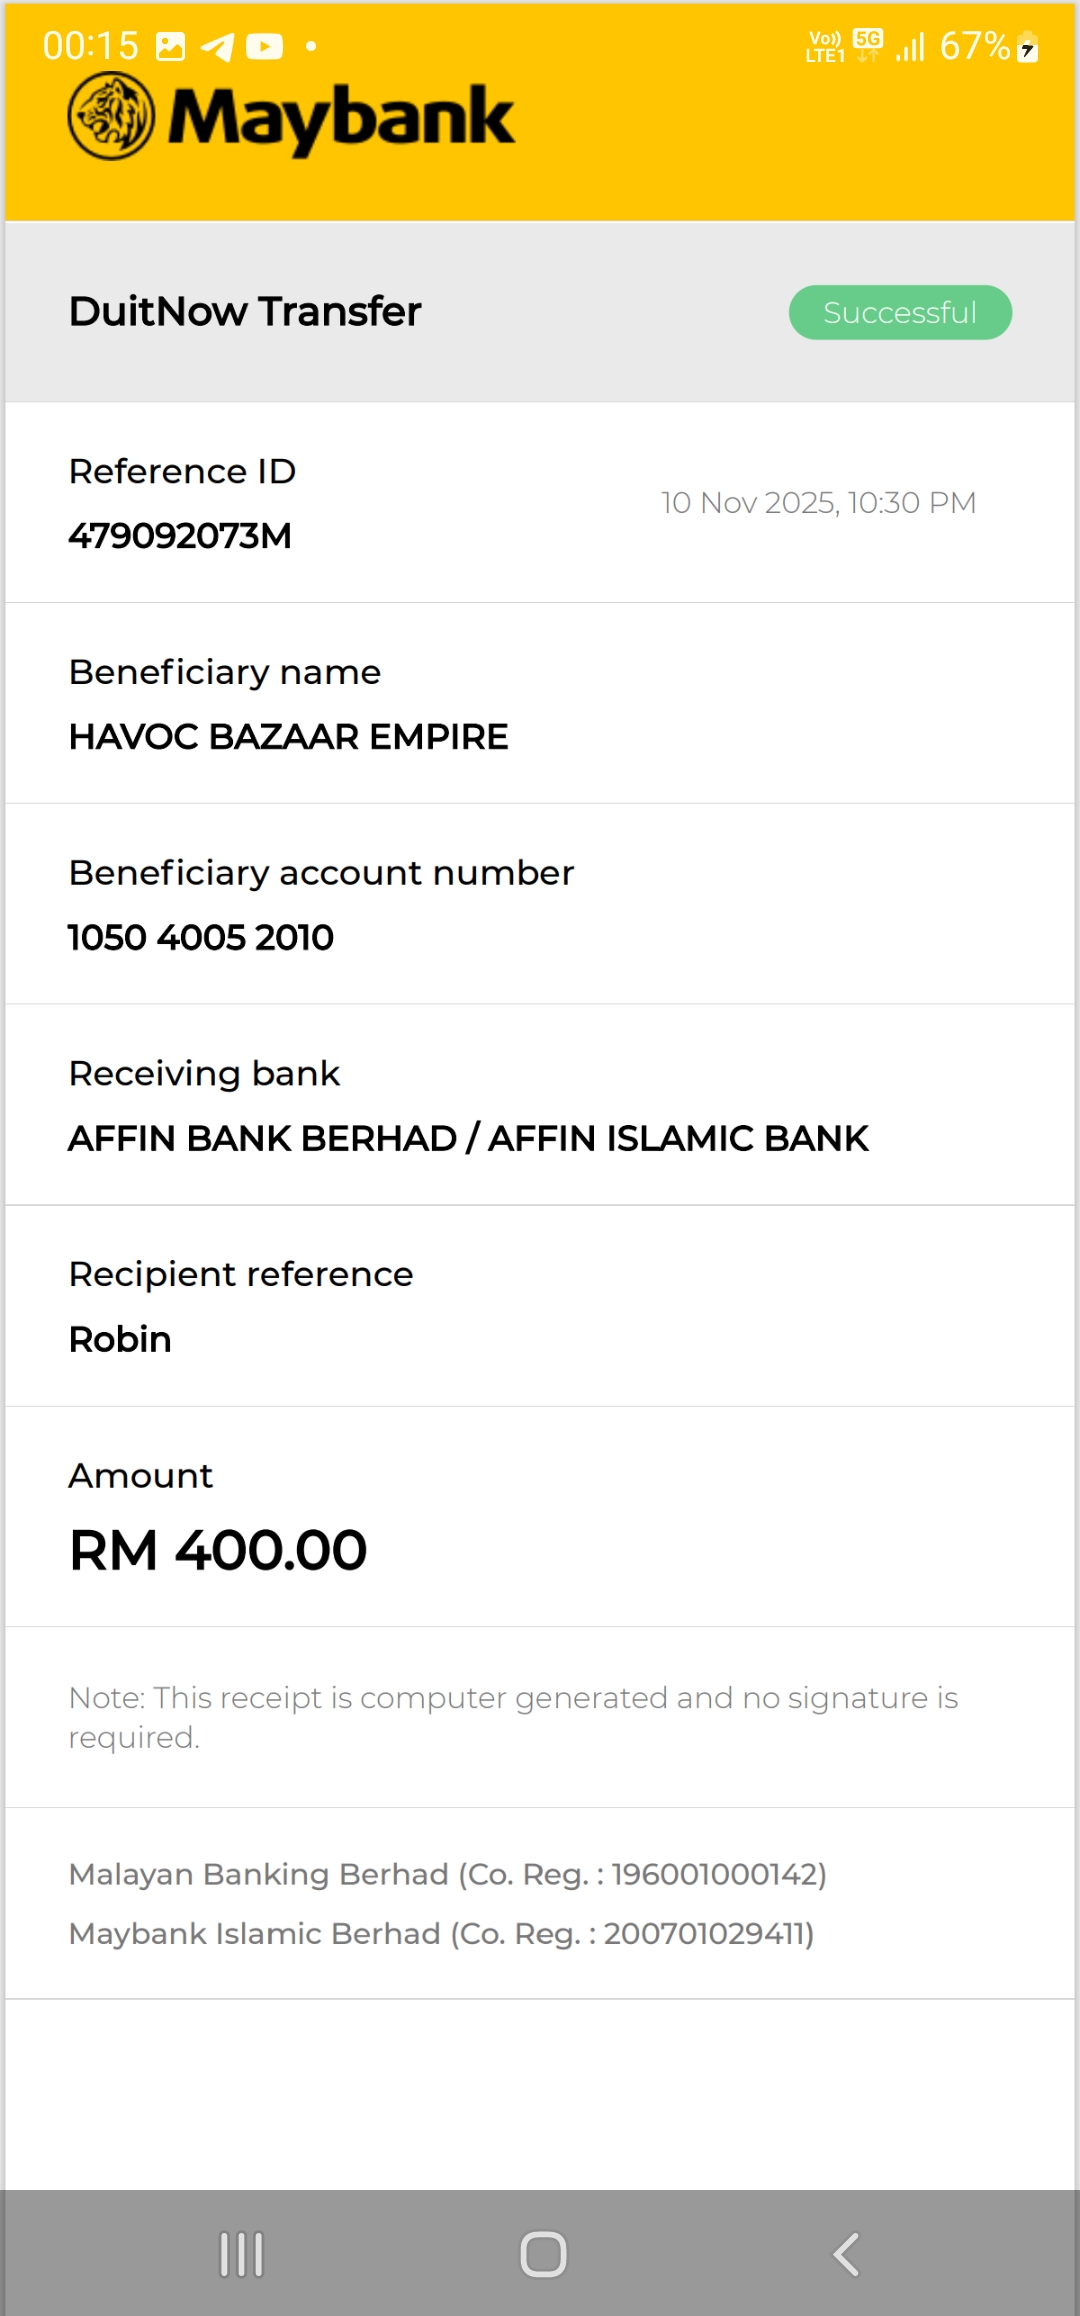The width and height of the screenshot is (1080, 2316).
Task: Tap the YouTube notification icon
Action: click(264, 47)
